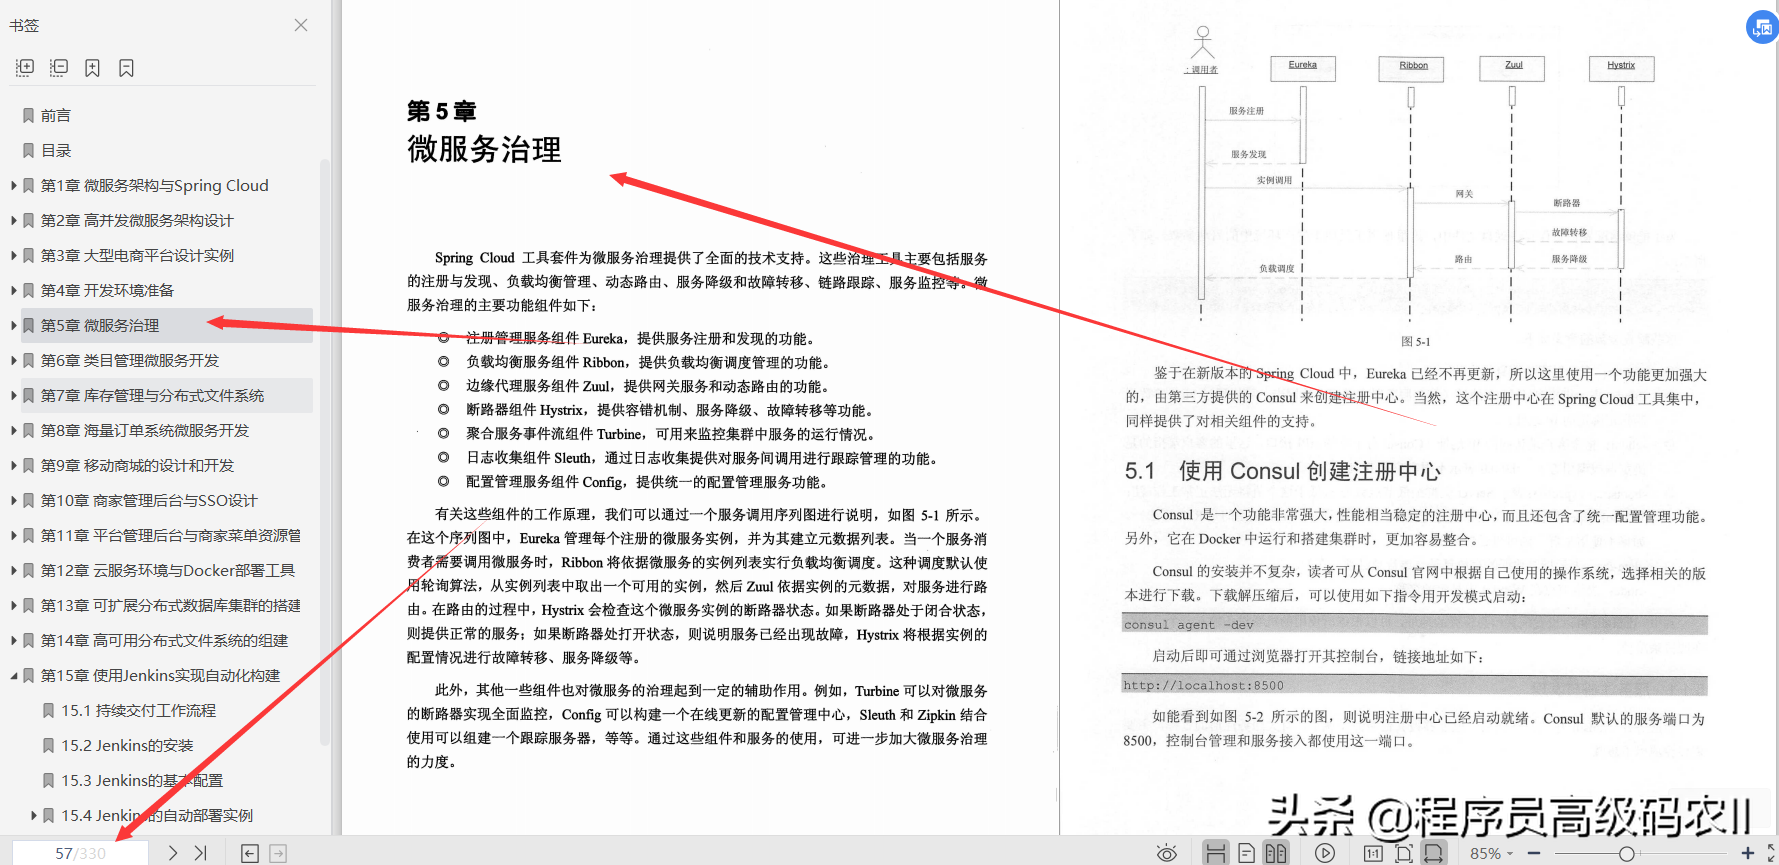1779x865 pixels.
Task: Click the bookmarks panel vertical scrollbar
Action: click(x=324, y=450)
